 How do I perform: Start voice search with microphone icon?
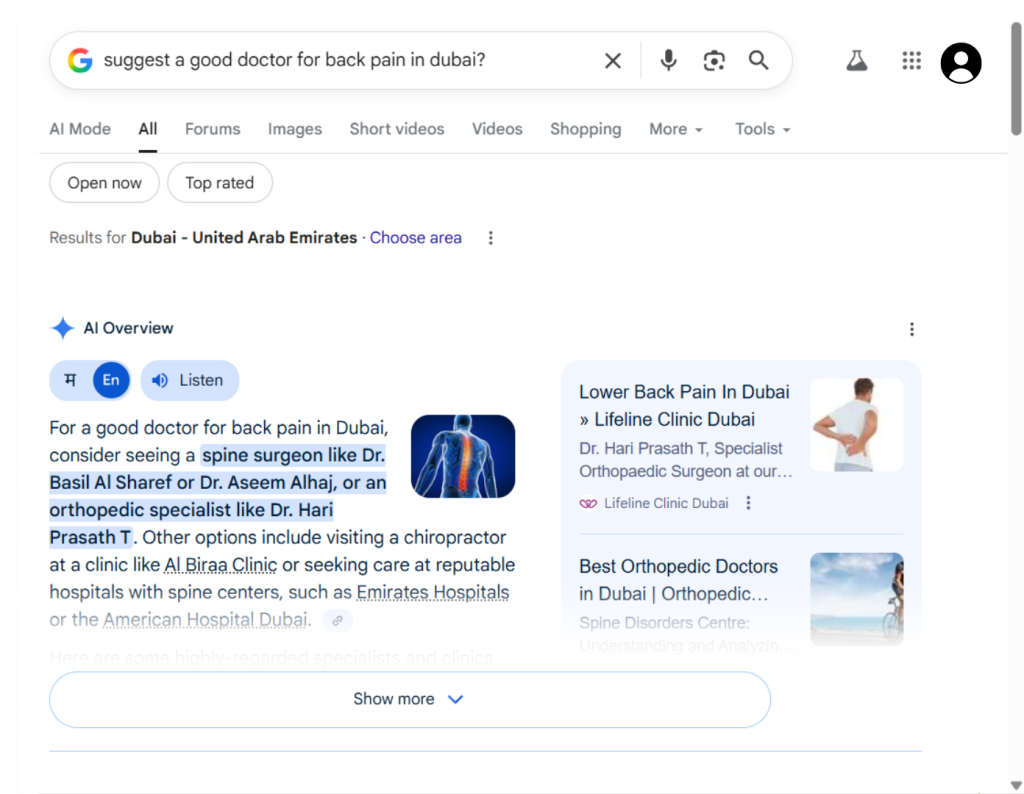[x=669, y=61]
